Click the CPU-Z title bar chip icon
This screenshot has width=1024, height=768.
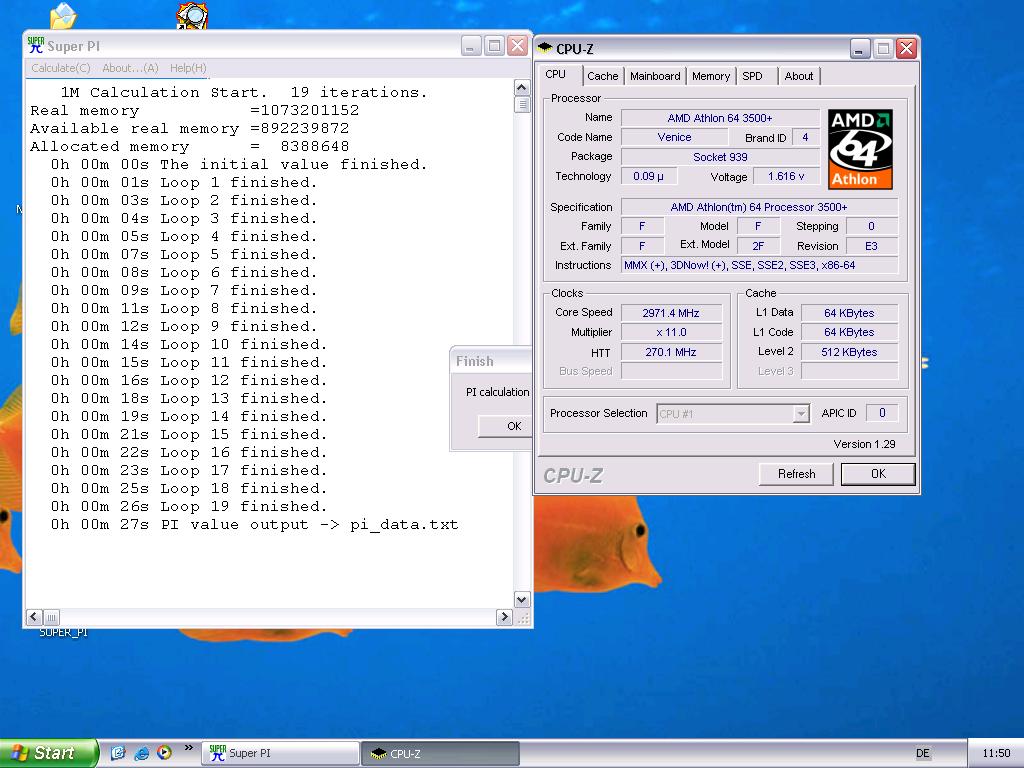[x=545, y=48]
